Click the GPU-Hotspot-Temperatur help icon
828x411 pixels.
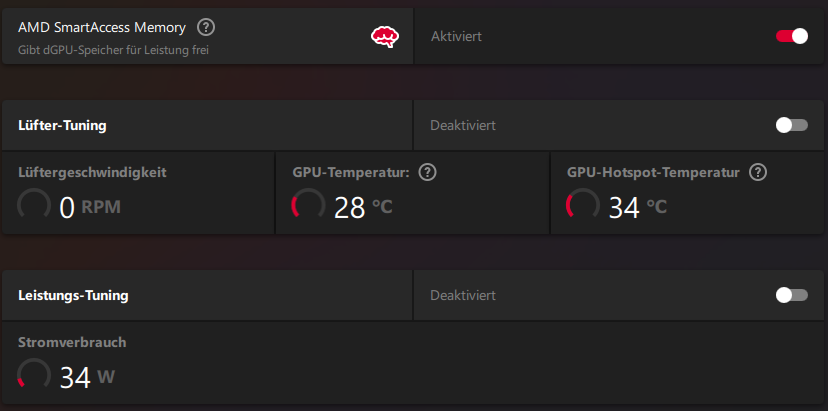758,172
